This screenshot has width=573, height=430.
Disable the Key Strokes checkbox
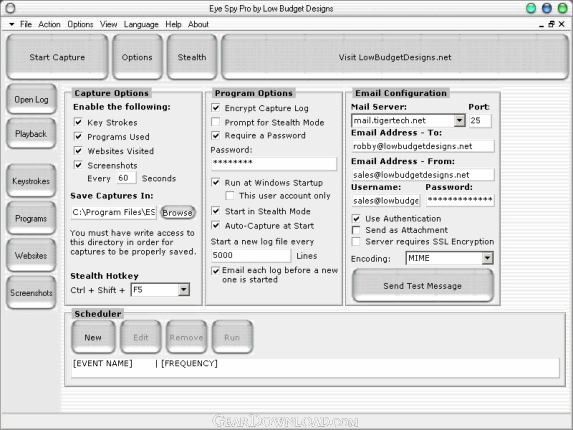coord(78,122)
